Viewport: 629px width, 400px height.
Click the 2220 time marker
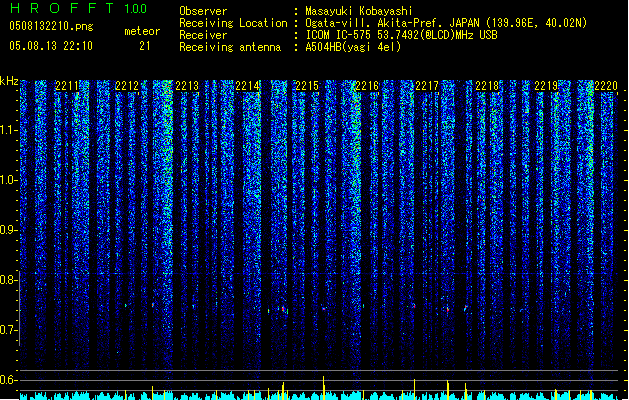click(606, 86)
